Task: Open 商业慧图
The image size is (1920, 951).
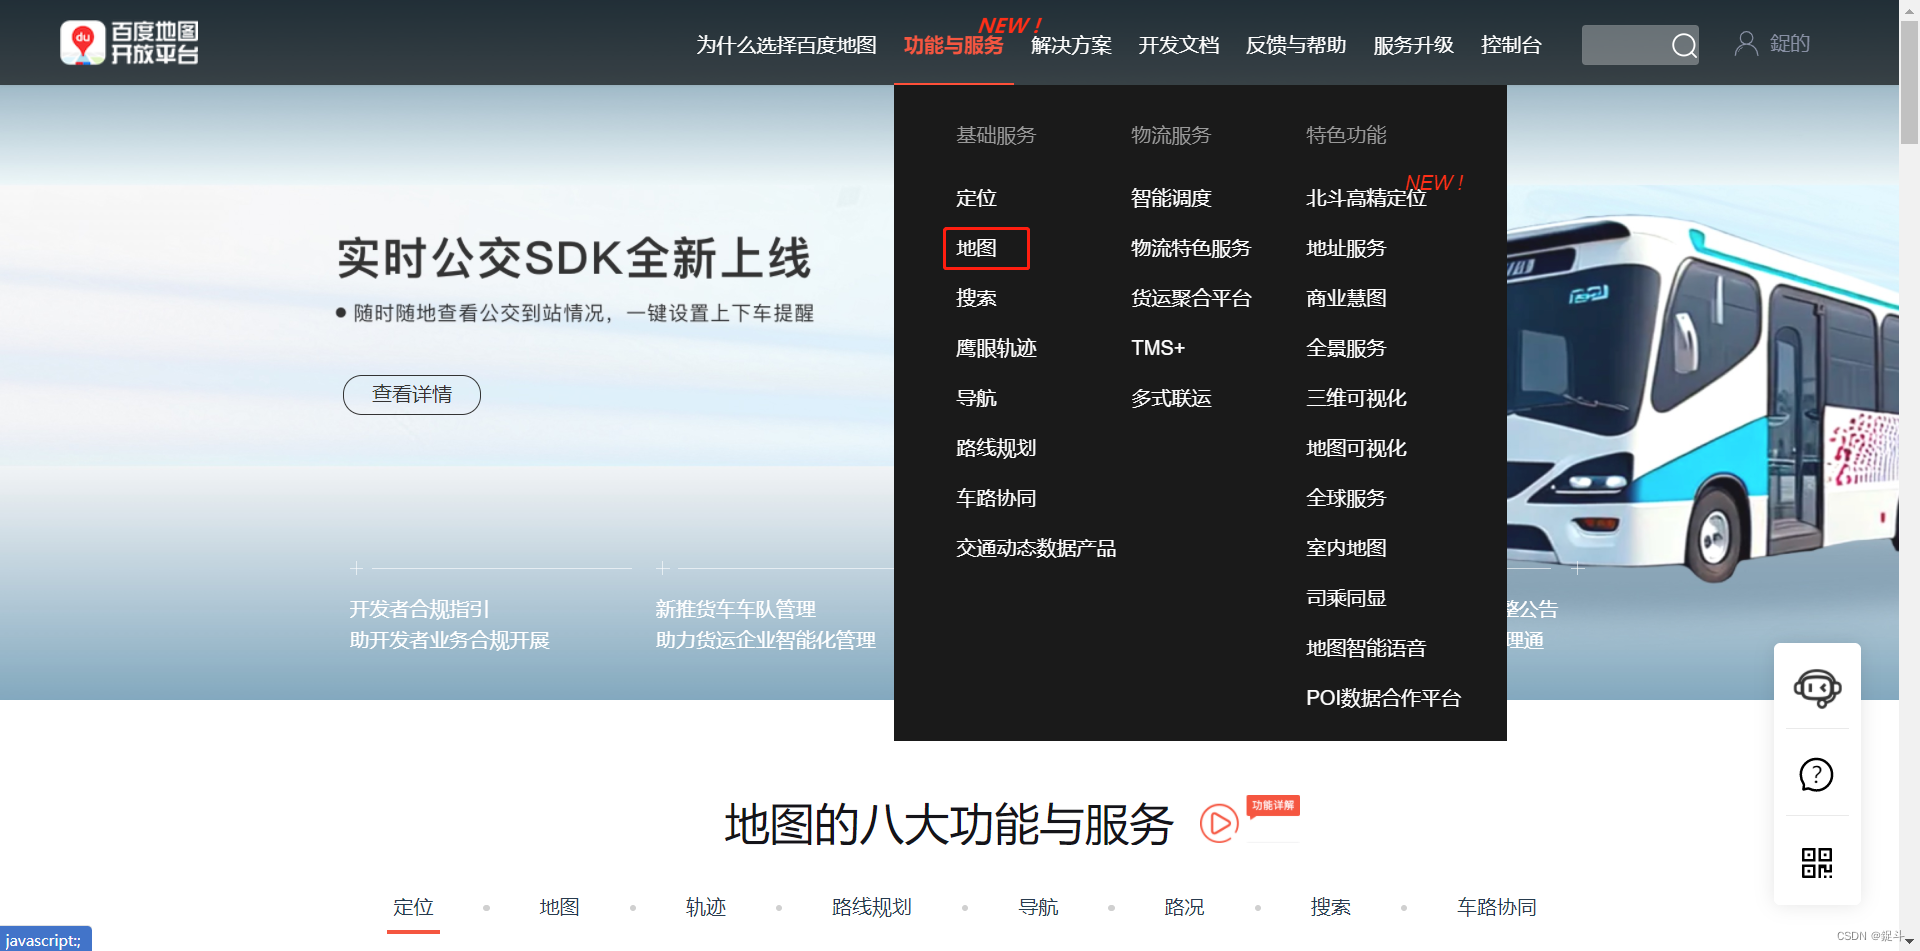Action: (1346, 298)
